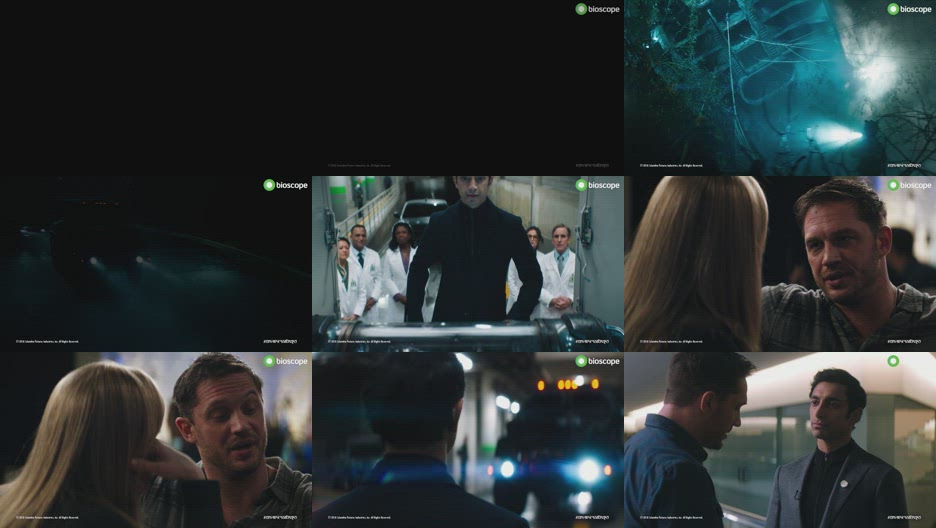Click bioscope logo on the crash-site wreckage frame
The width and height of the screenshot is (936, 528).
coord(909,9)
